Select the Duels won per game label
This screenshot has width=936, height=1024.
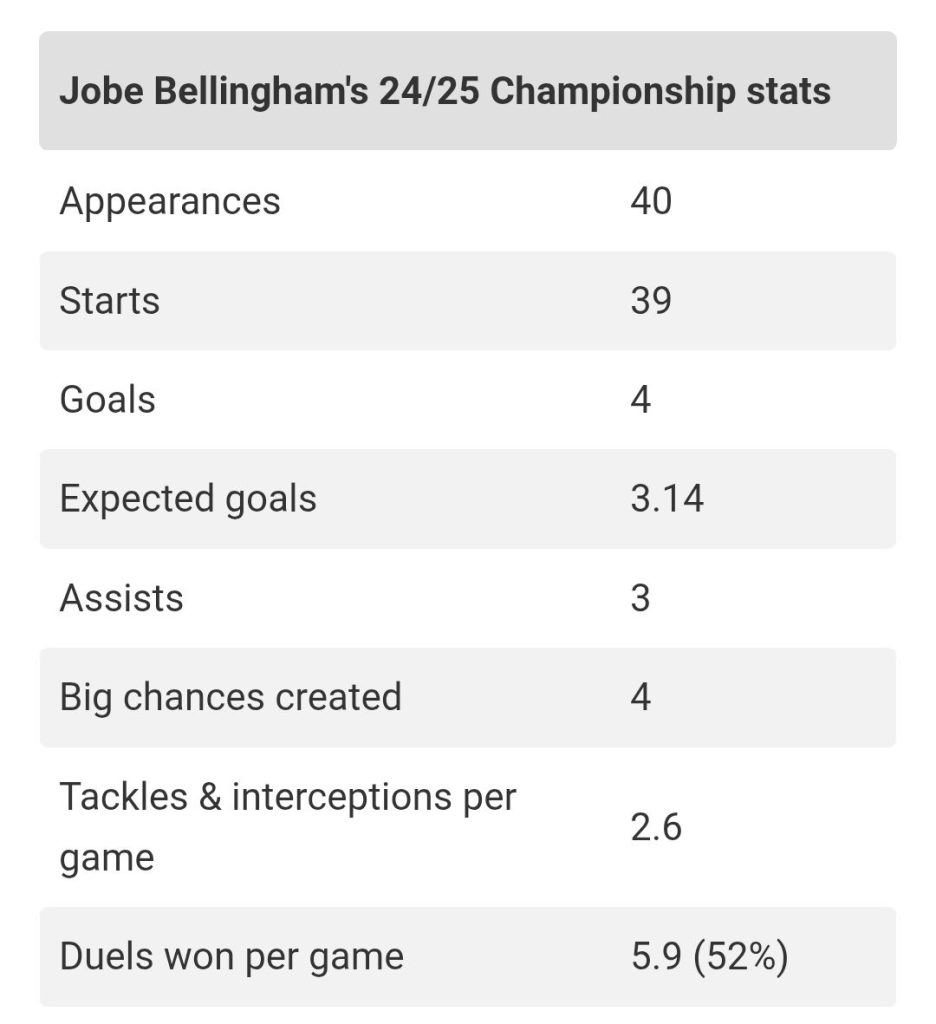coord(232,957)
